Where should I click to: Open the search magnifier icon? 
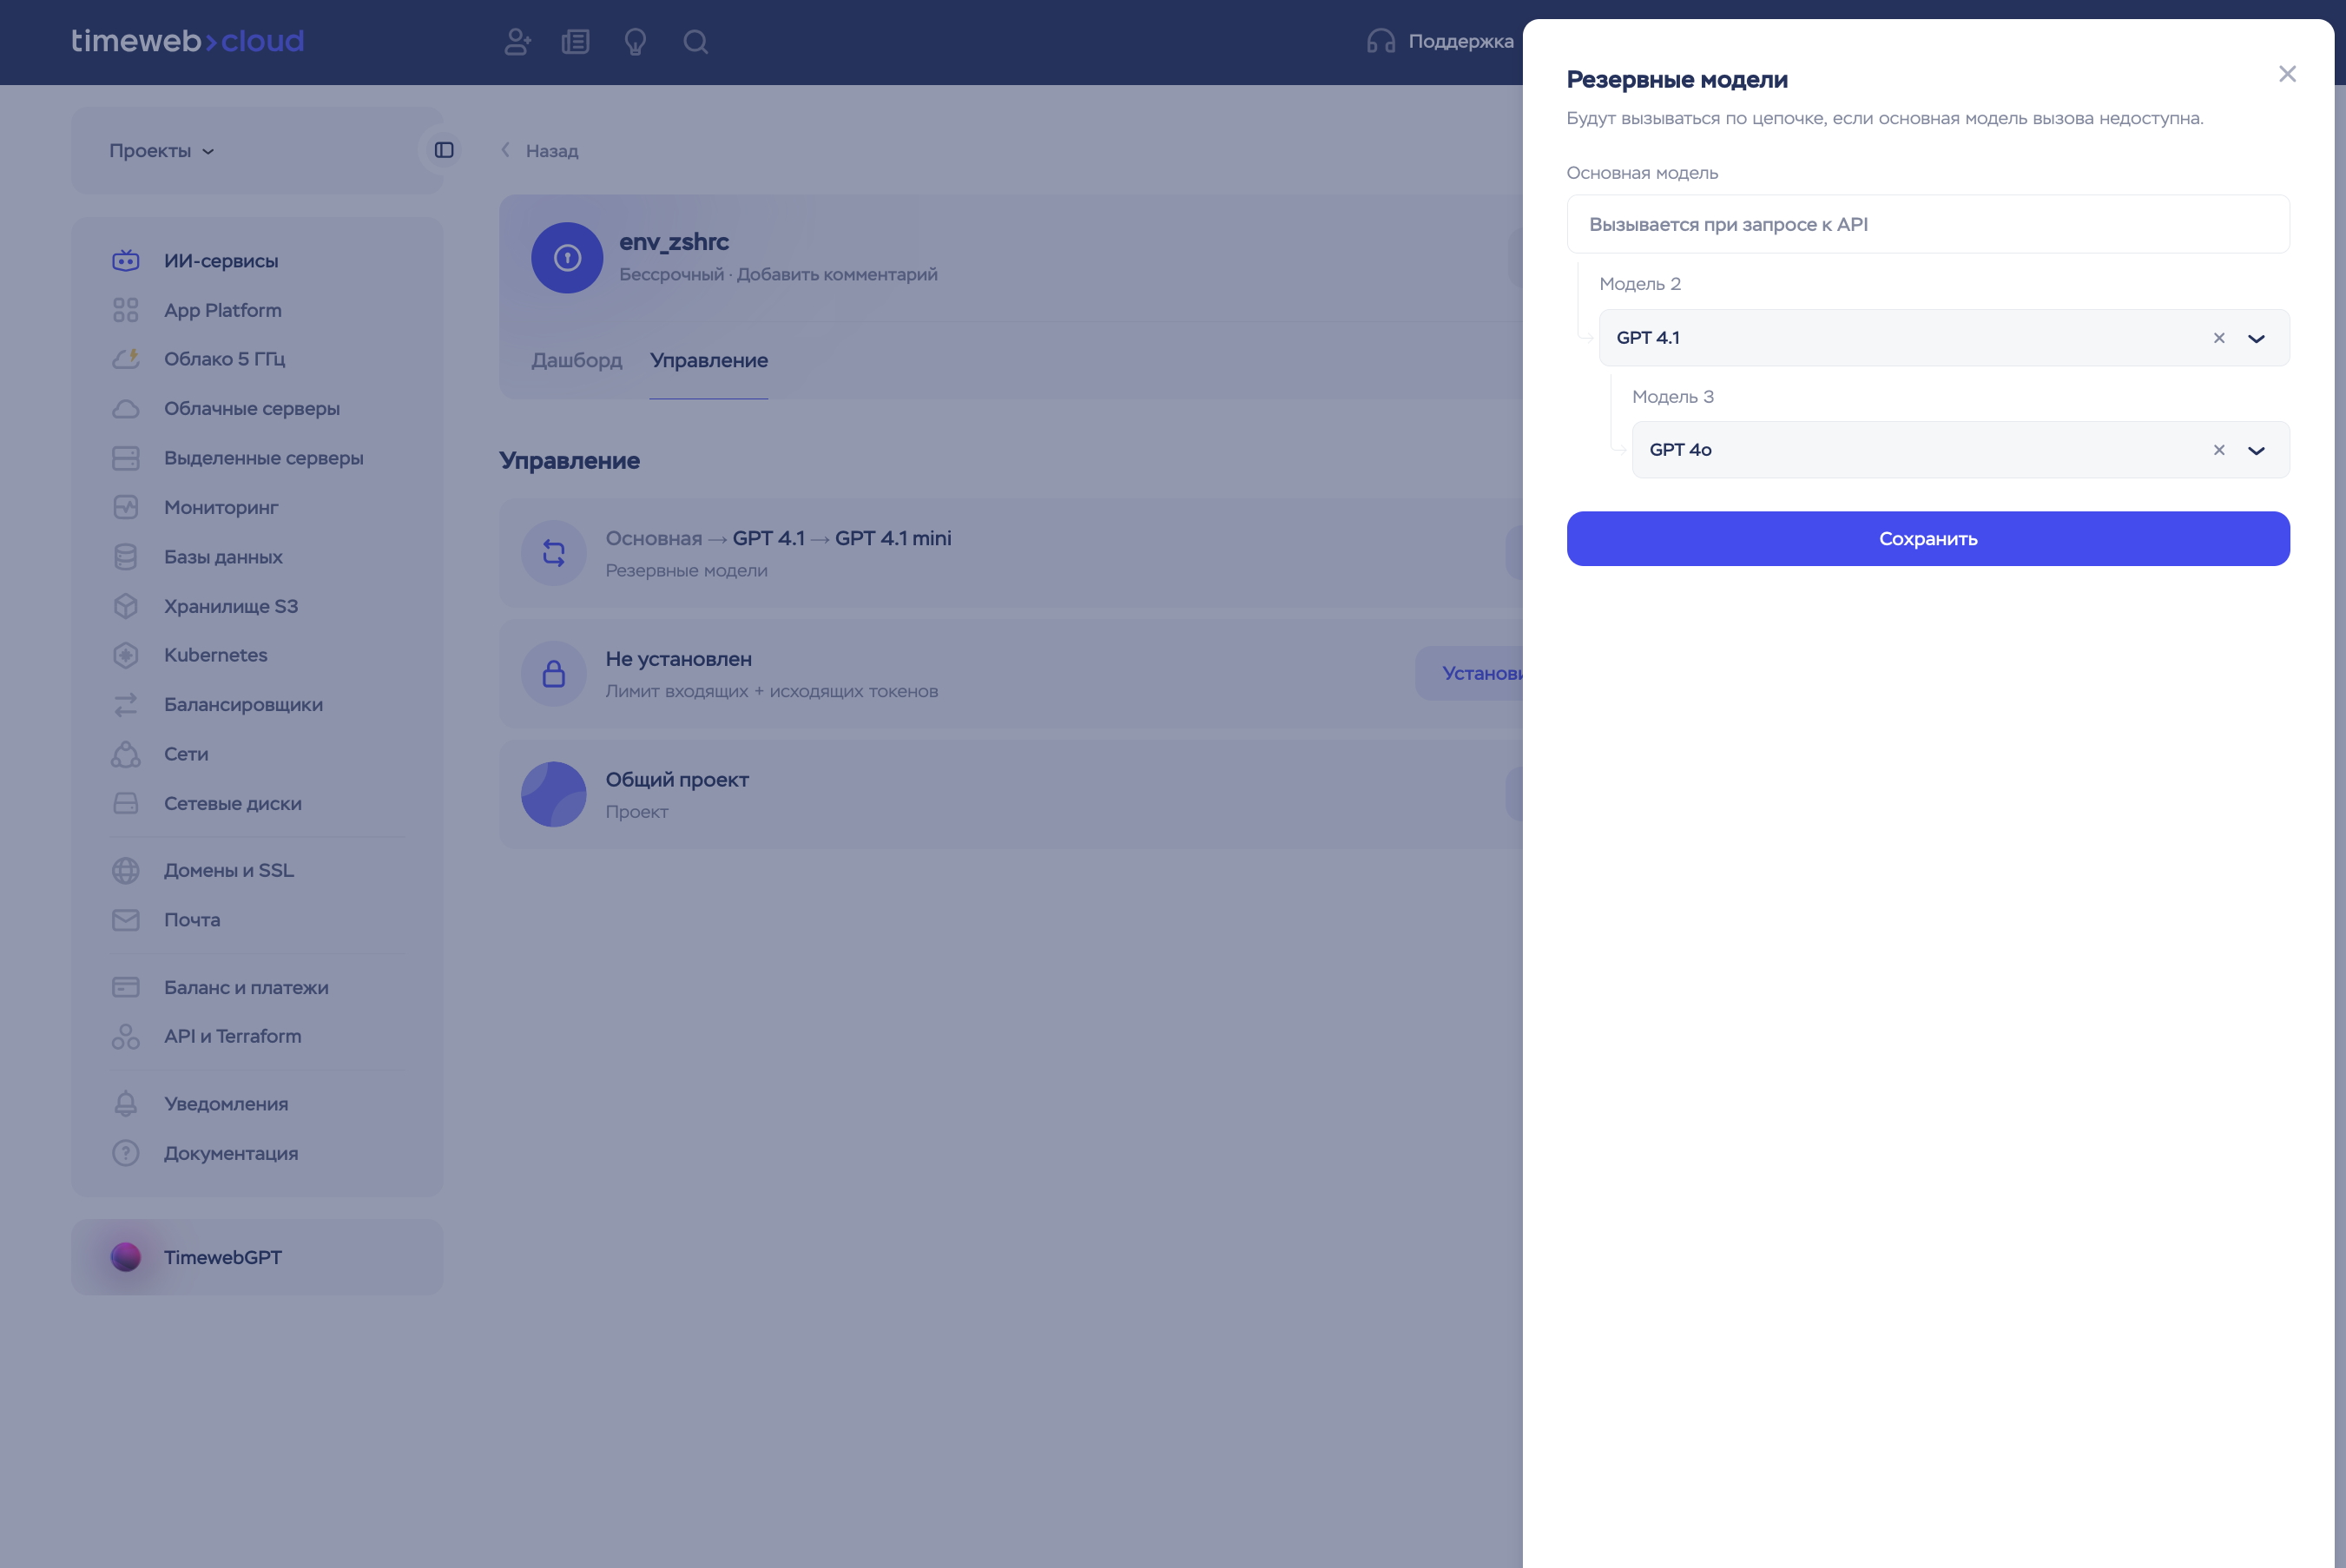[x=696, y=41]
